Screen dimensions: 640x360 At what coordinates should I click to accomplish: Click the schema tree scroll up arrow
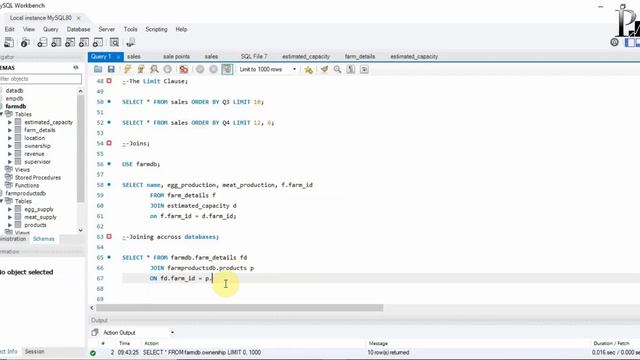point(80,91)
